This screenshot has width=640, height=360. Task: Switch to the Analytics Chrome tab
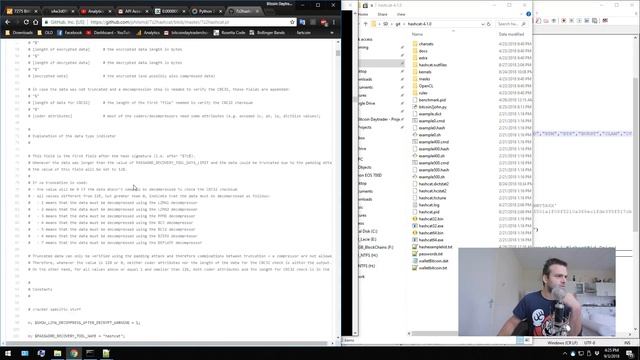click(x=95, y=11)
